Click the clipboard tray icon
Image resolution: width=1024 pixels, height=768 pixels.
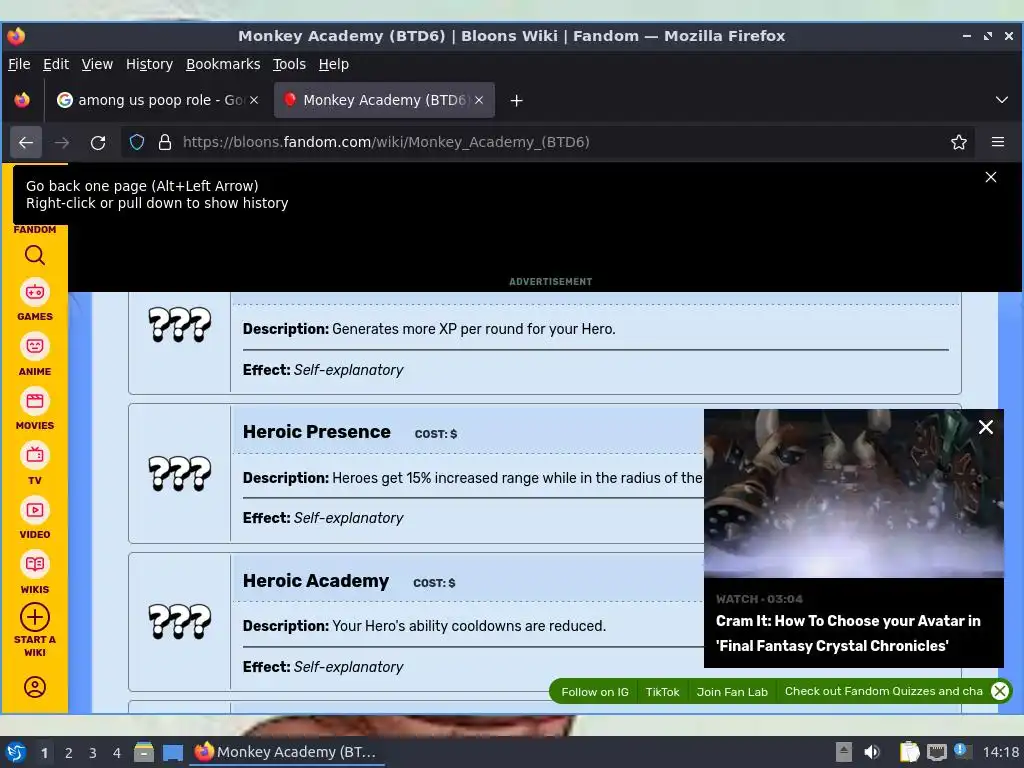pos(909,752)
